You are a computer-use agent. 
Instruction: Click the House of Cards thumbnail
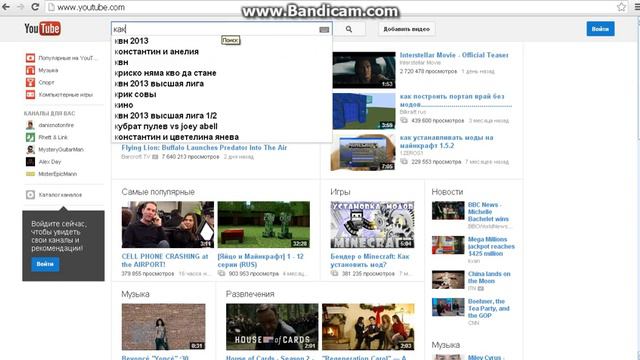coord(272,327)
